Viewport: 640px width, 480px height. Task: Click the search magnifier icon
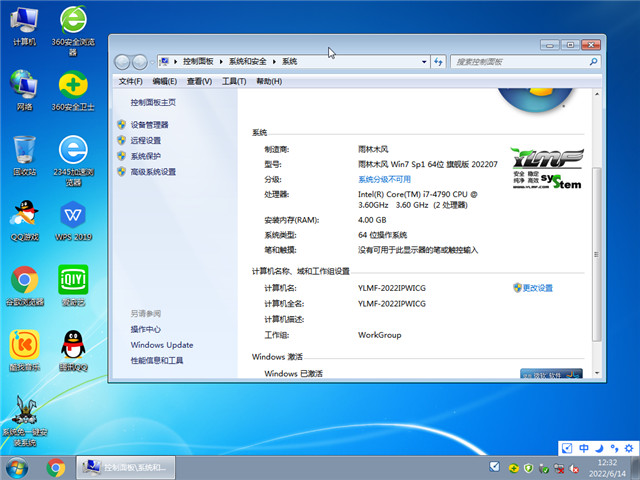tap(593, 62)
